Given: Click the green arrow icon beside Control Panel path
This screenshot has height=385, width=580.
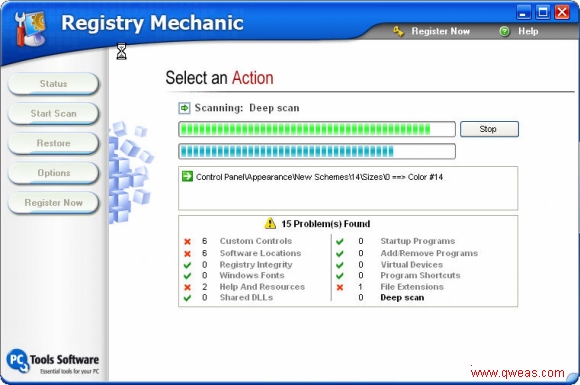Looking at the screenshot, I should click(x=188, y=176).
